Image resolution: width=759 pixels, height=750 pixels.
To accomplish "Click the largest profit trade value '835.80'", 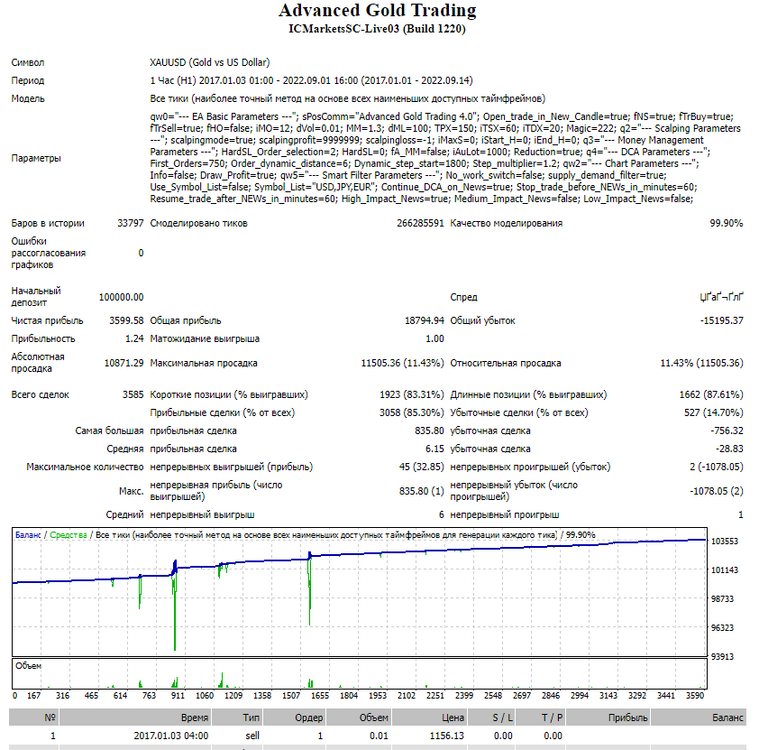I will [x=429, y=430].
